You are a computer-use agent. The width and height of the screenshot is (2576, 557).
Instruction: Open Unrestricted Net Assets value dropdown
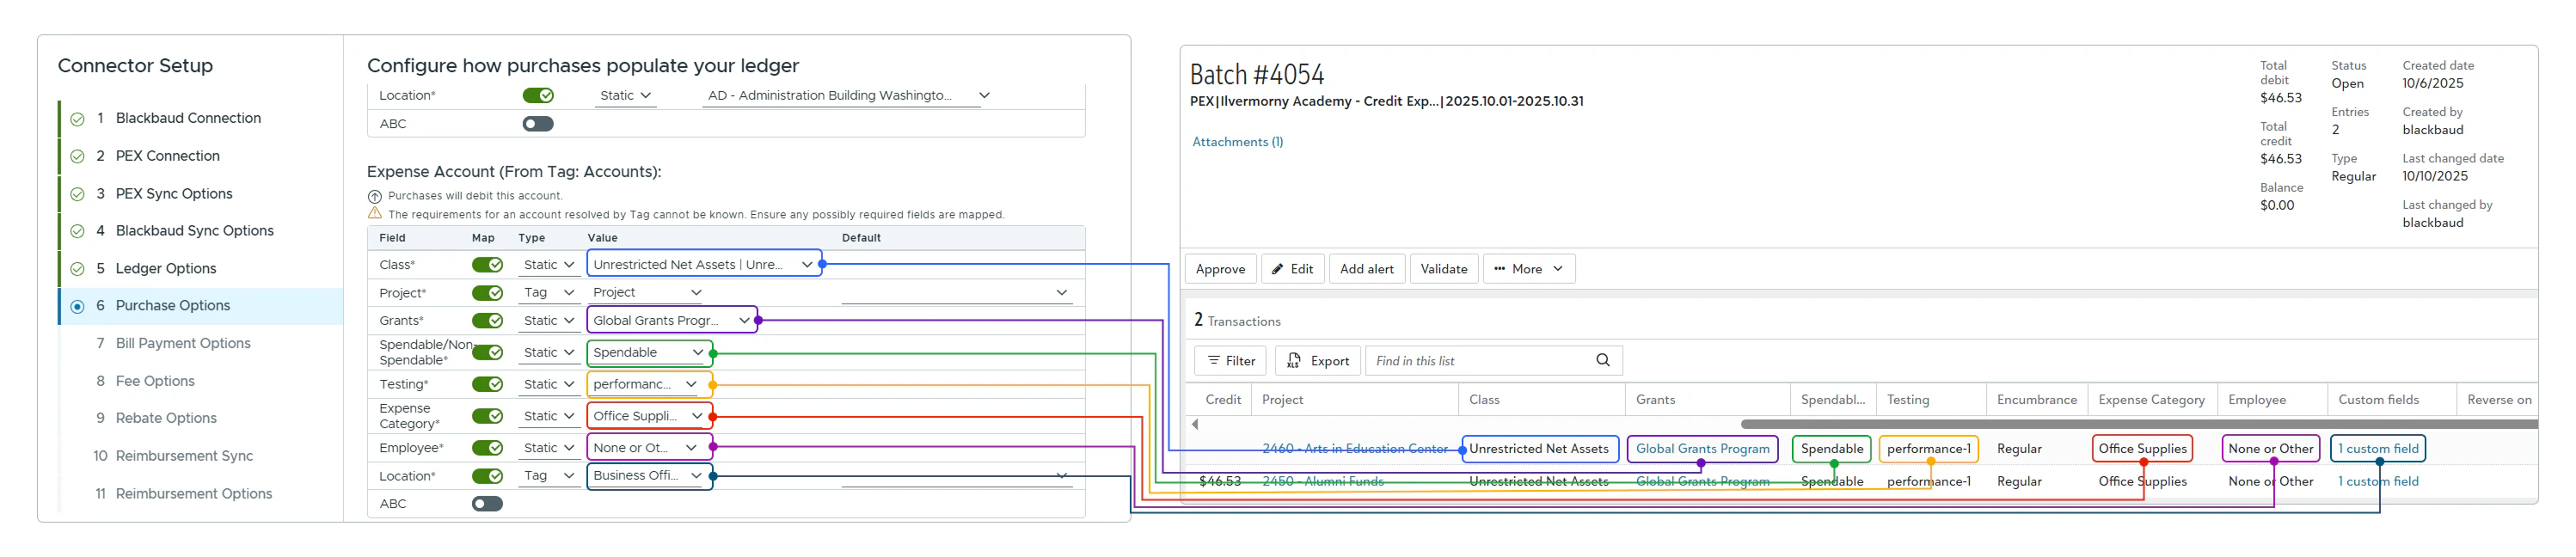703,265
